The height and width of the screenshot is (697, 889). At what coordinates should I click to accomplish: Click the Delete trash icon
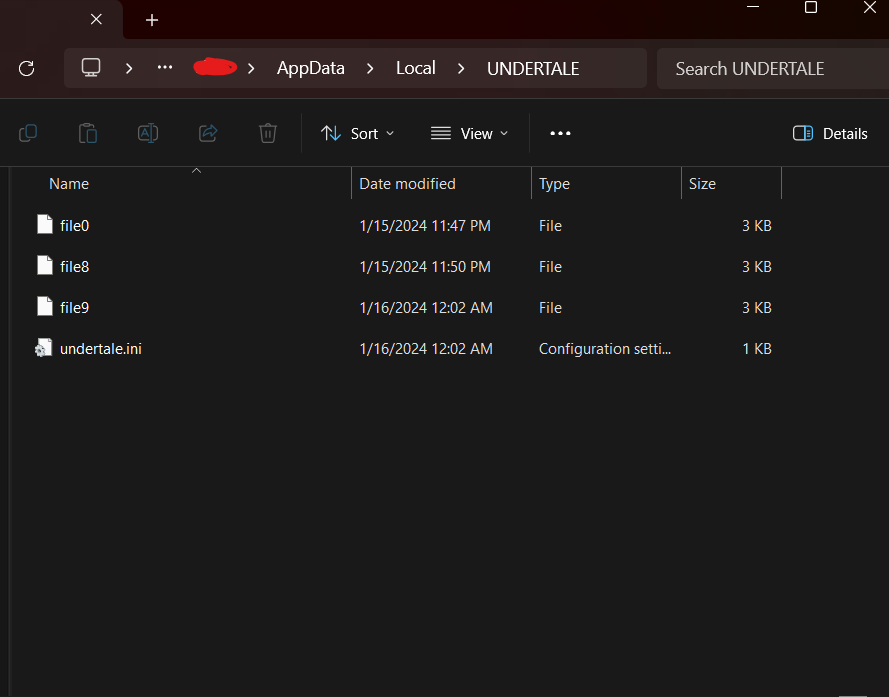point(268,133)
